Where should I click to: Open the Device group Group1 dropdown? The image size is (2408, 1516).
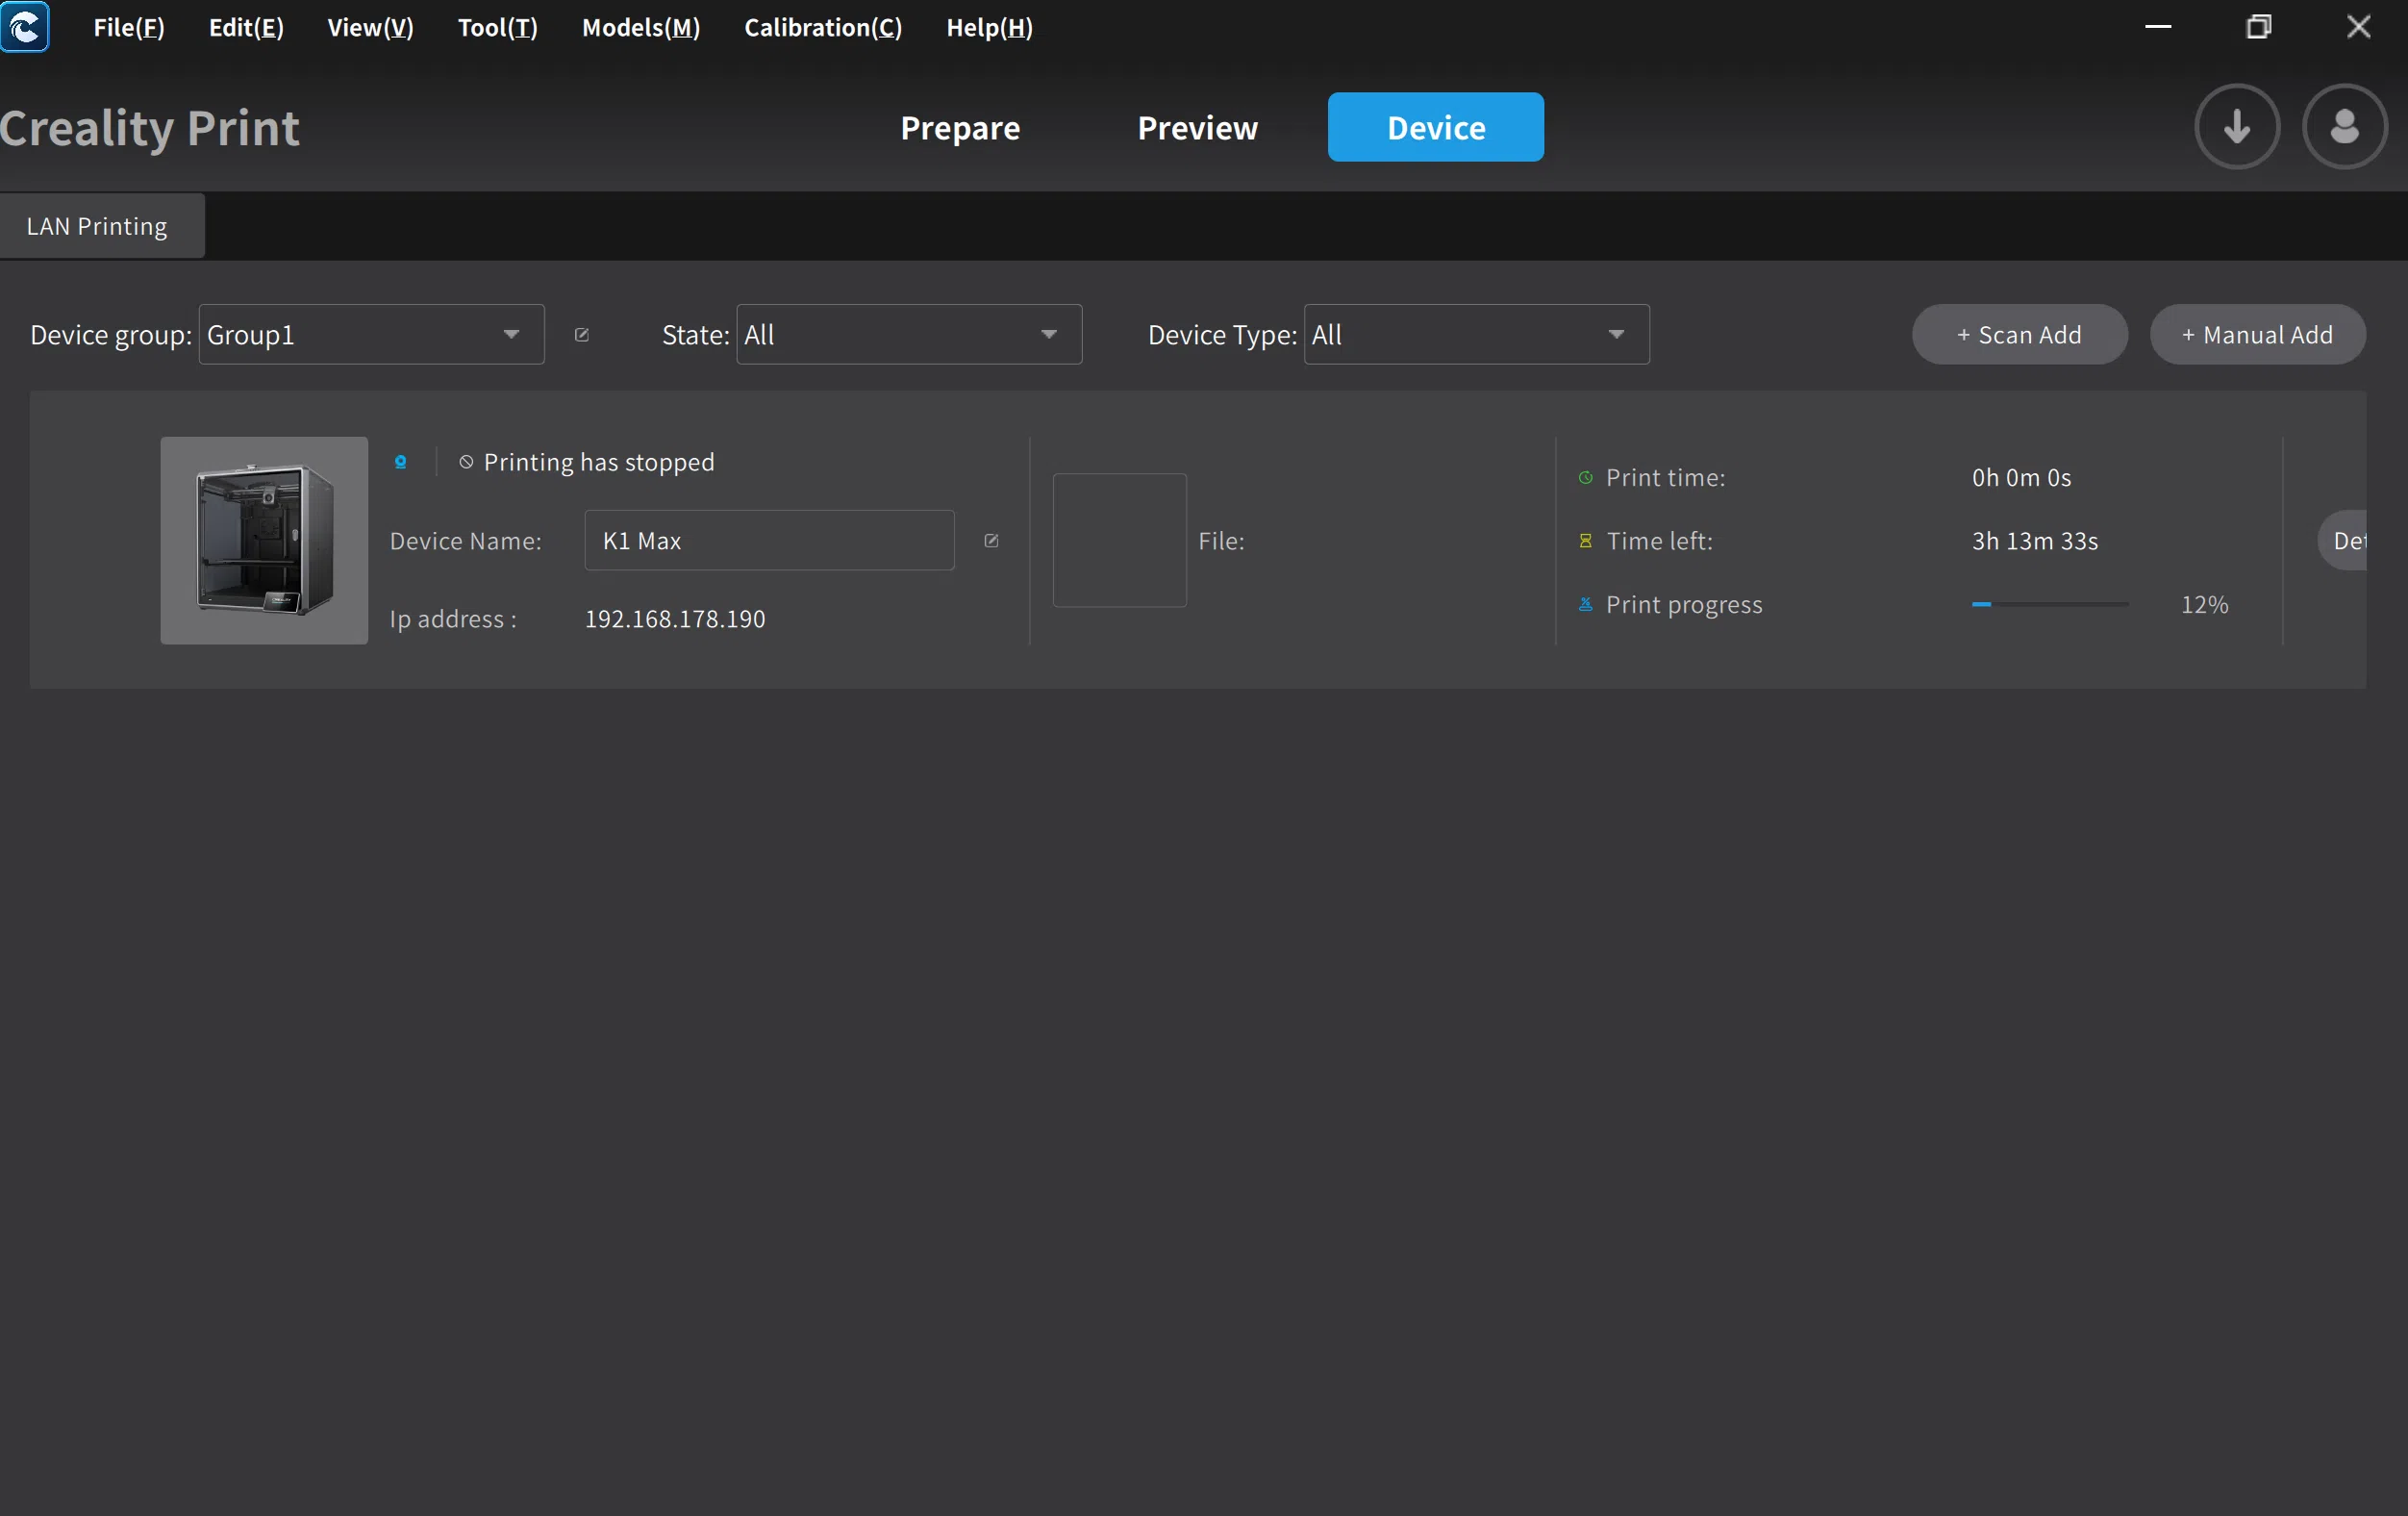point(371,335)
